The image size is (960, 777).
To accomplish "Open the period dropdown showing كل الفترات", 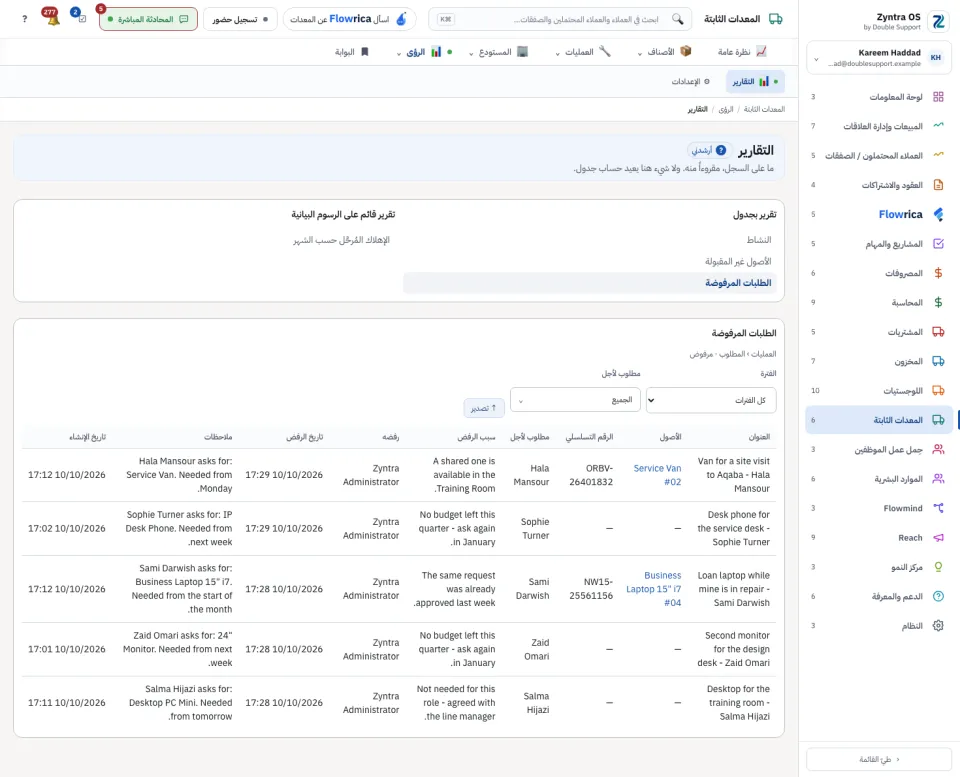I will (x=711, y=400).
